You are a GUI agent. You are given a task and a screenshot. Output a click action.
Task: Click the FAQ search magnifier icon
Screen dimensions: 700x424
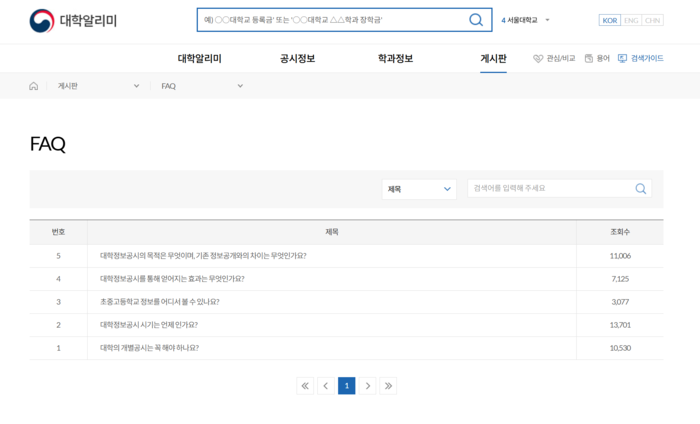[x=641, y=189]
